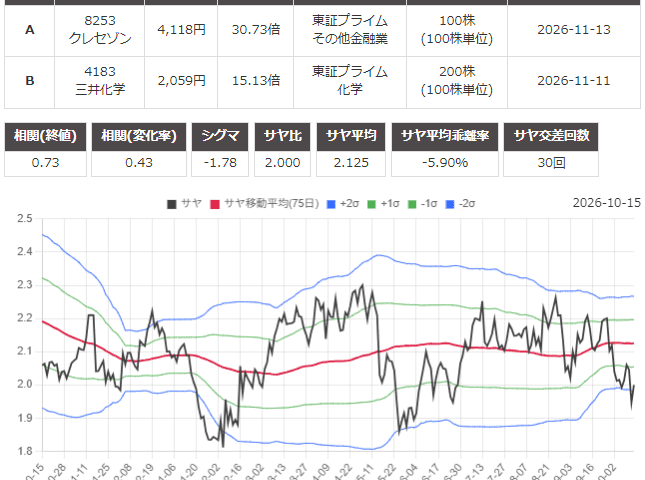Click the サヤ交差回数 header
Viewport: 645px width, 480px height.
[551, 136]
